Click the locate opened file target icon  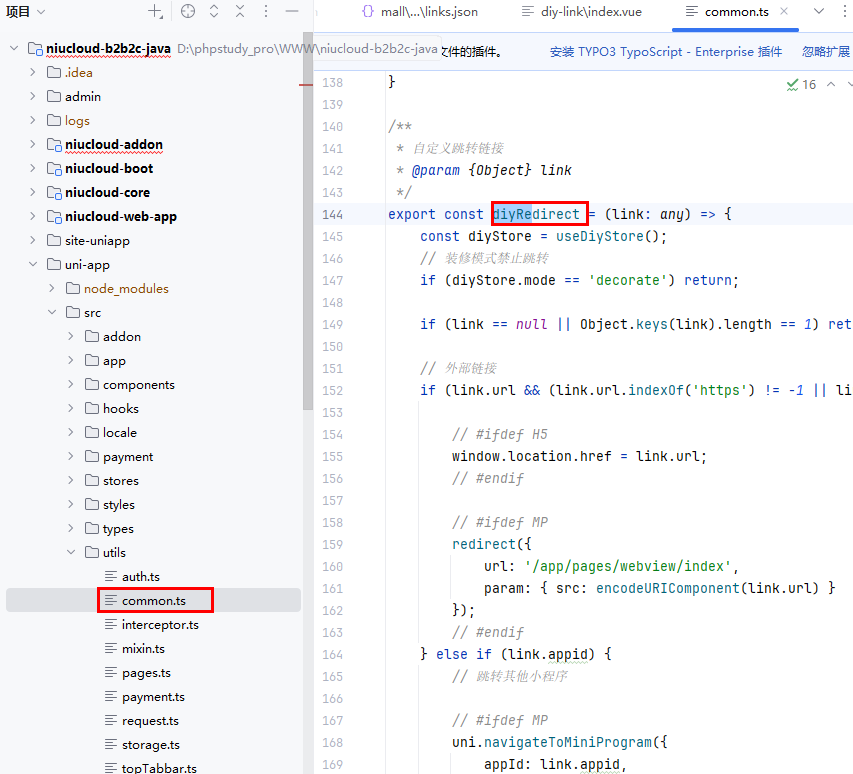(188, 12)
